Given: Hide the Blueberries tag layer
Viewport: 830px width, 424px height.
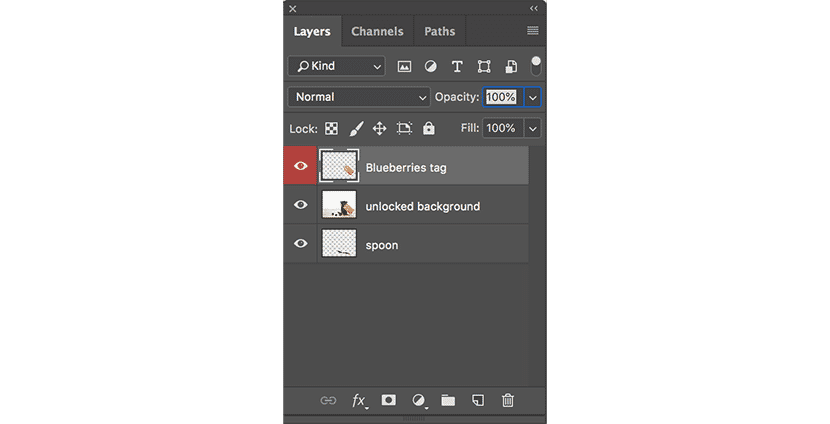Looking at the screenshot, I should pyautogui.click(x=301, y=166).
